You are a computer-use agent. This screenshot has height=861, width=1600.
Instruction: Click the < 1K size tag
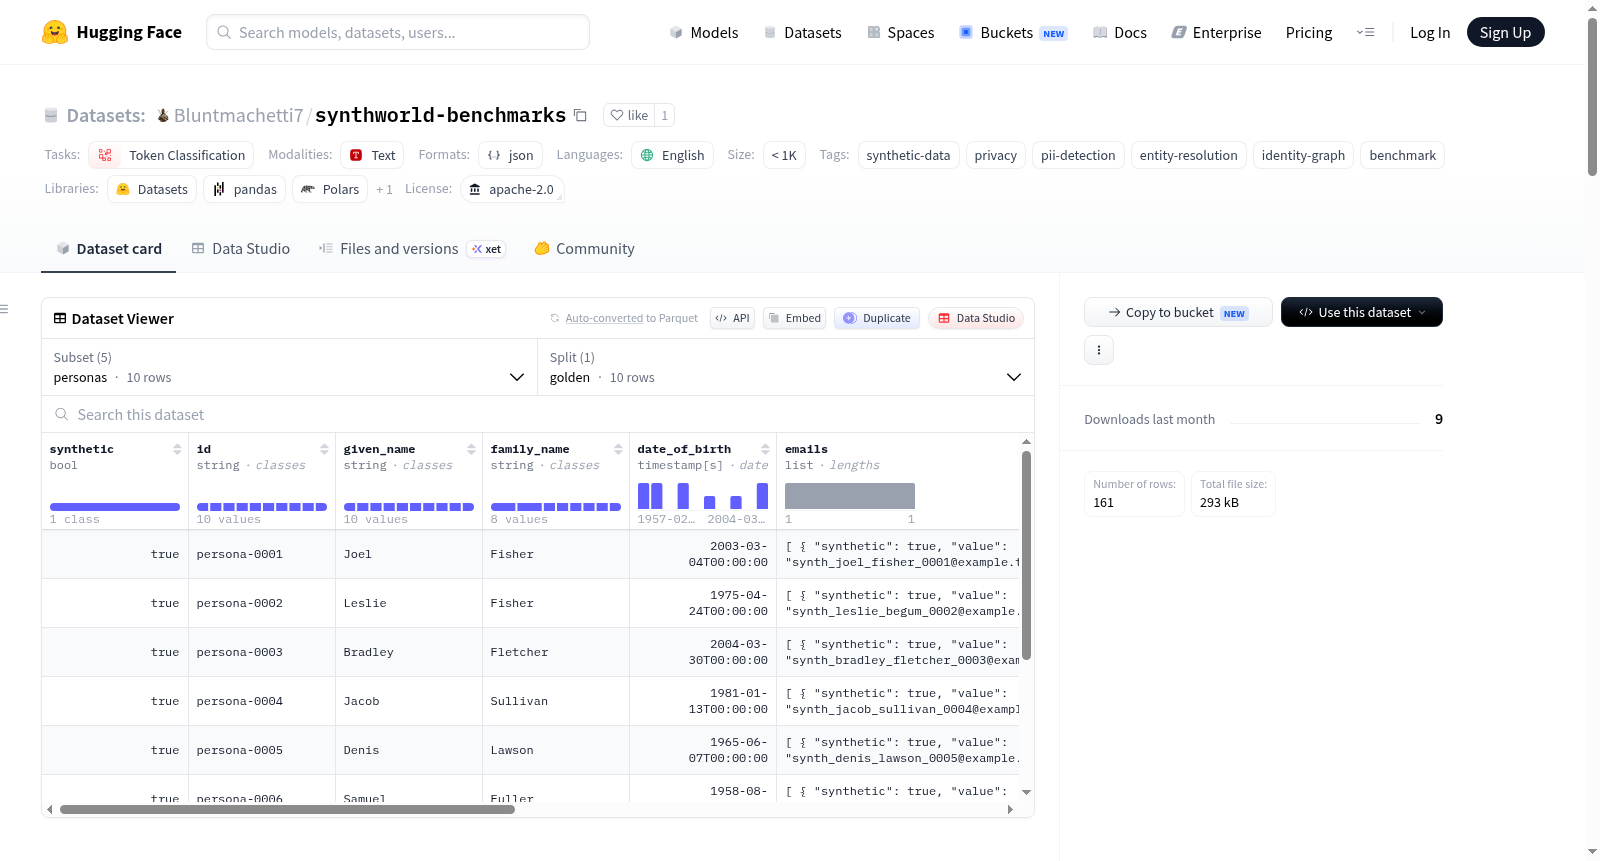pos(784,155)
